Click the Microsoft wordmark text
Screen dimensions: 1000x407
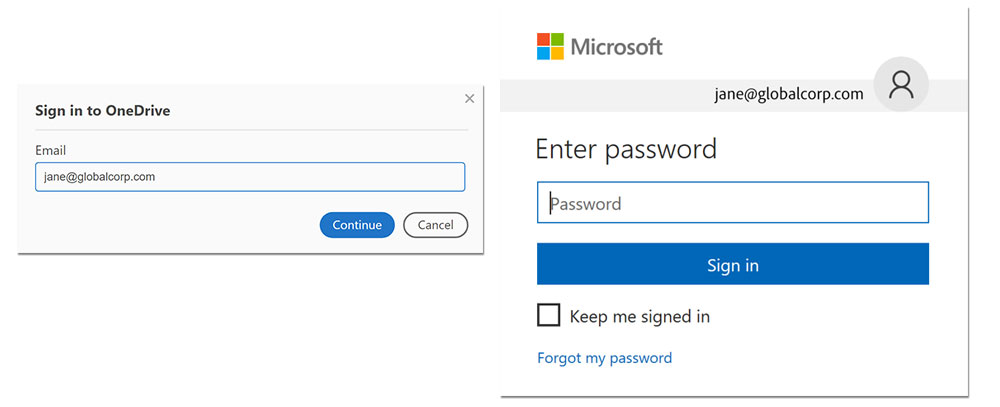tap(617, 46)
